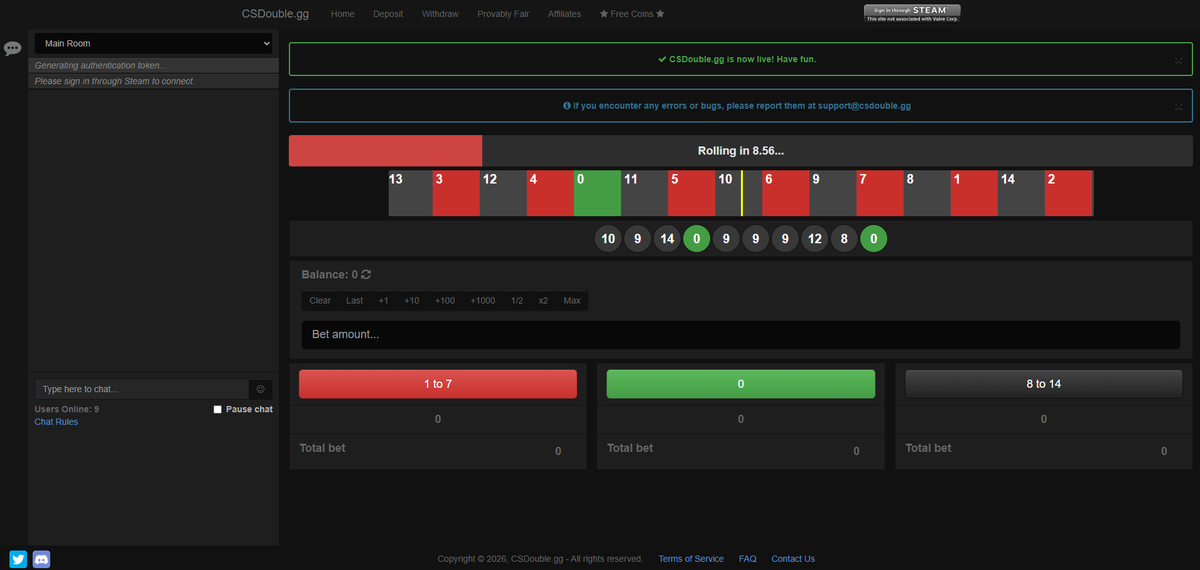Click the 12 history ball
This screenshot has width=1200, height=570.
click(815, 239)
